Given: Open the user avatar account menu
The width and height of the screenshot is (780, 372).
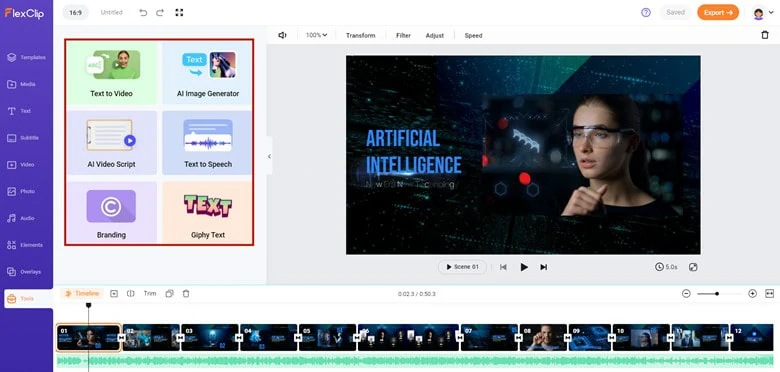Looking at the screenshot, I should 762,13.
